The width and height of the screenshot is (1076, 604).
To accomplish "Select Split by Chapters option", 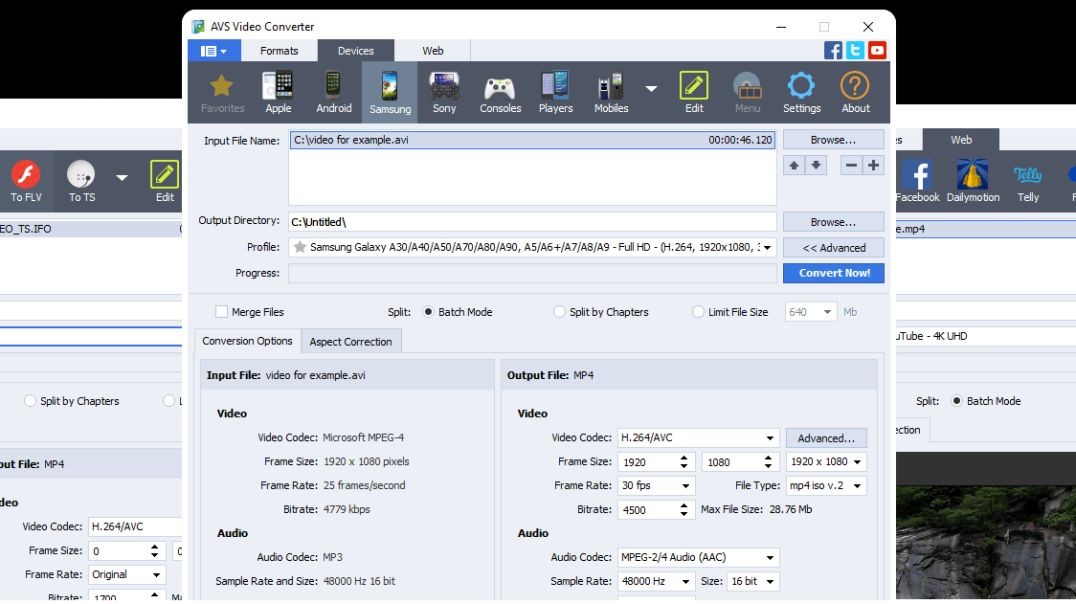I will pyautogui.click(x=559, y=312).
